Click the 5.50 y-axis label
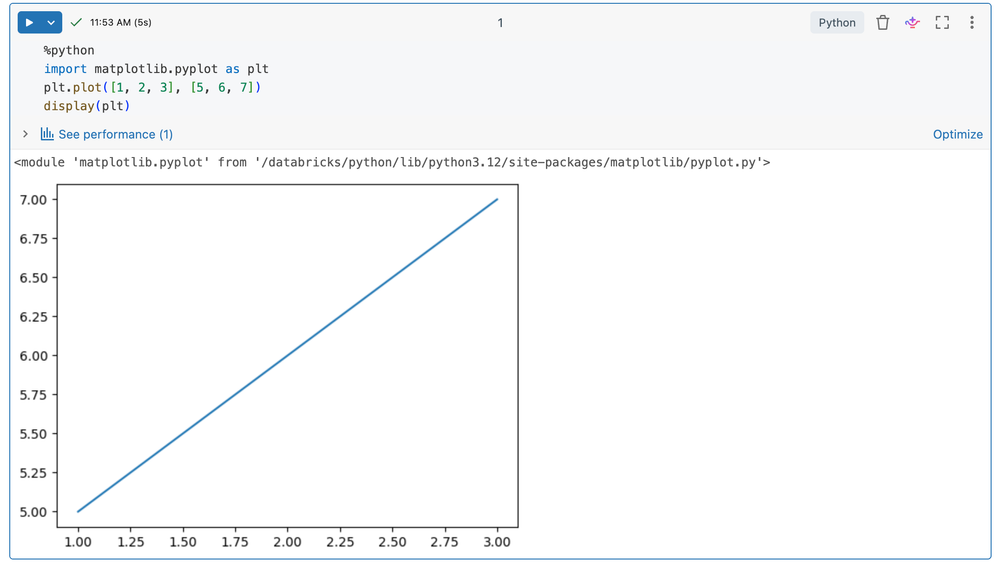 (33, 434)
